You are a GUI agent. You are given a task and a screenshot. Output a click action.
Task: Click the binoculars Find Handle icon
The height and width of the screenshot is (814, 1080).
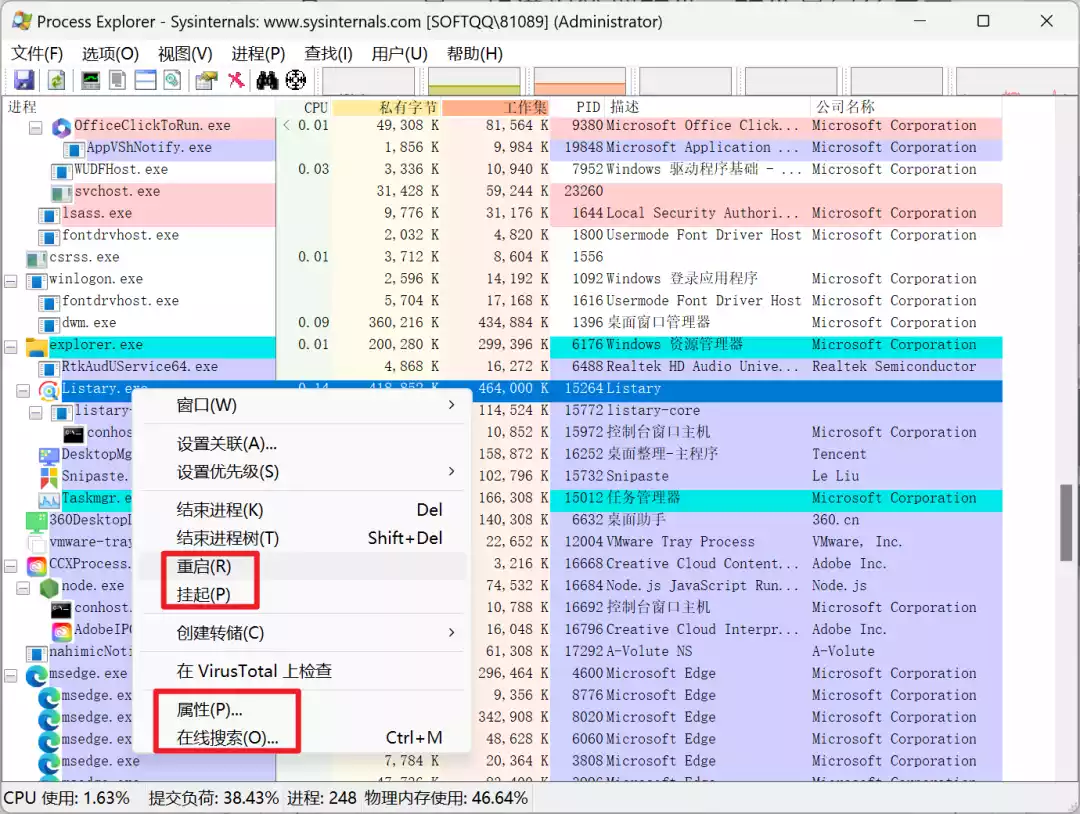(x=267, y=81)
